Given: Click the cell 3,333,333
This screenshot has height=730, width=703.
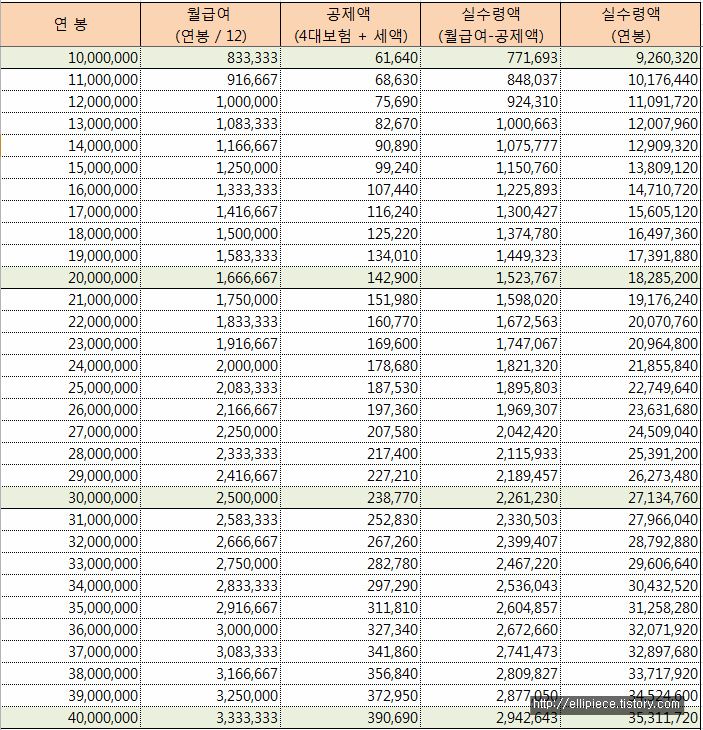Looking at the screenshot, I should (210, 717).
